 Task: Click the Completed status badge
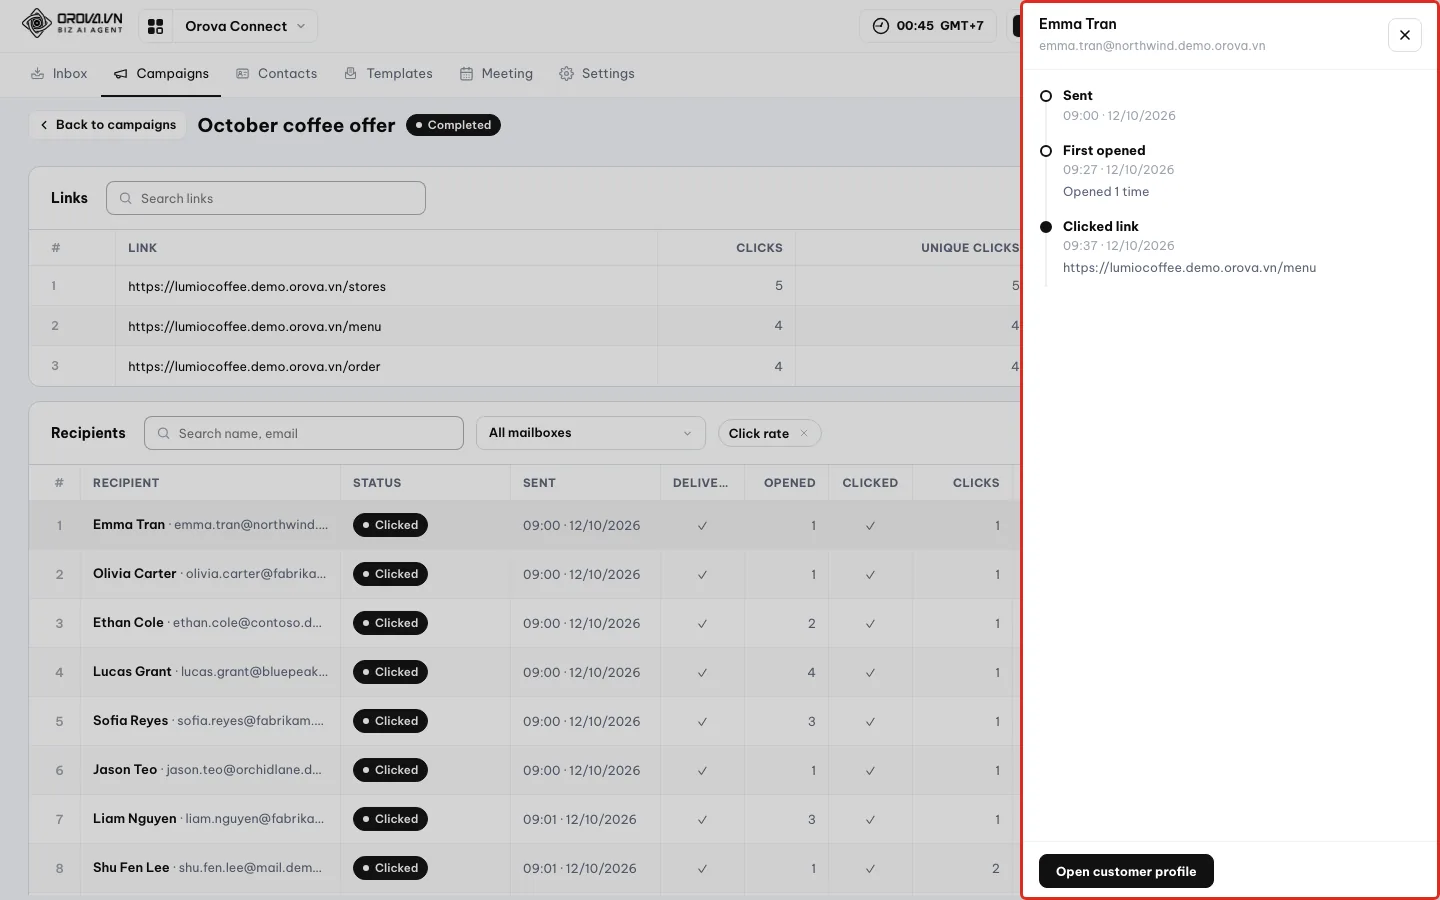(x=453, y=125)
